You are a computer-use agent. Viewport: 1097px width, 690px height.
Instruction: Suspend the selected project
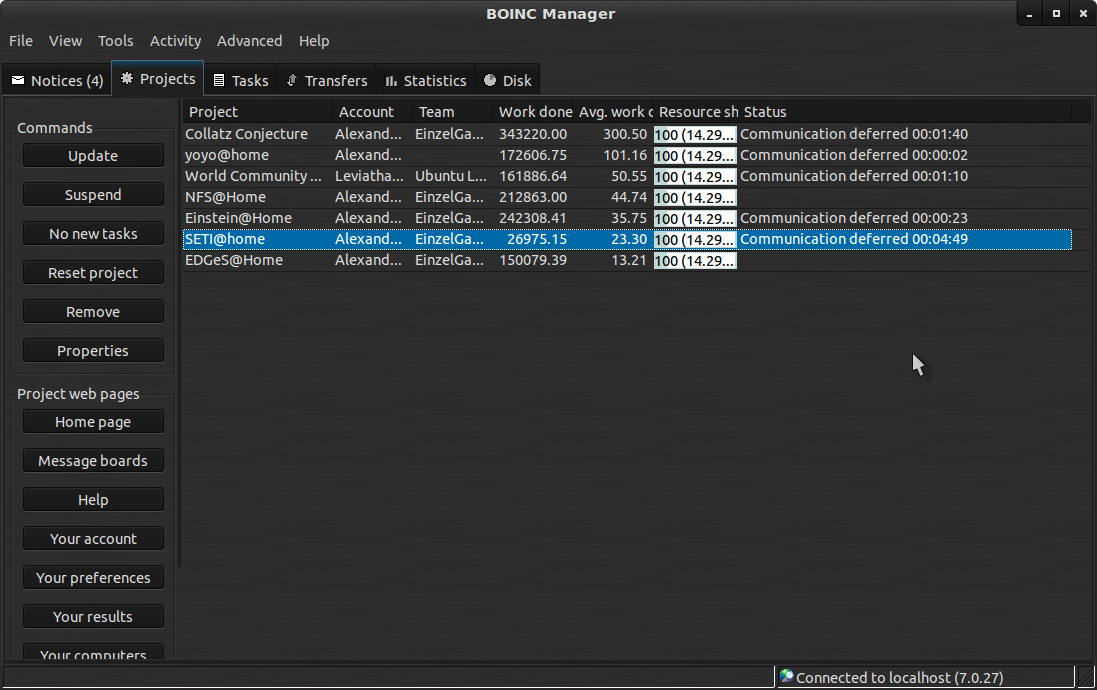coord(93,195)
